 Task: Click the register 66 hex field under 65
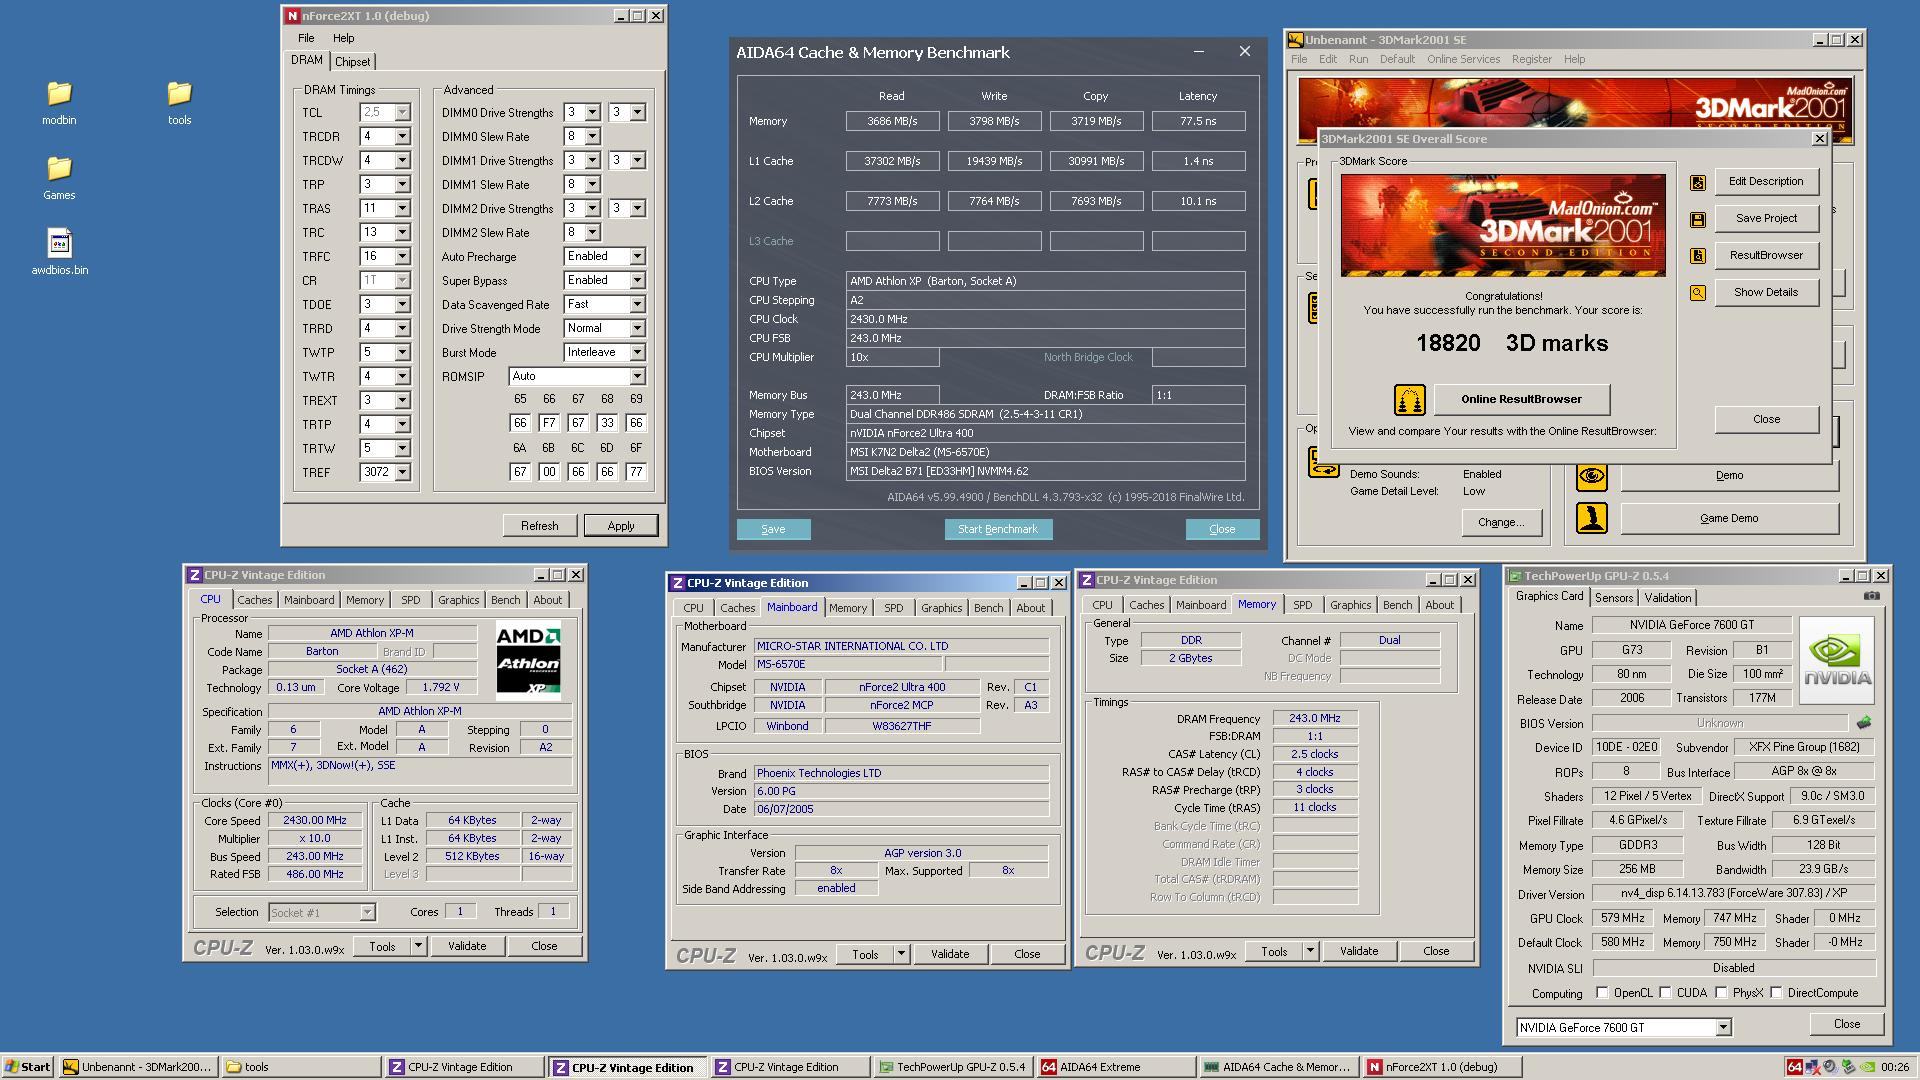520,423
